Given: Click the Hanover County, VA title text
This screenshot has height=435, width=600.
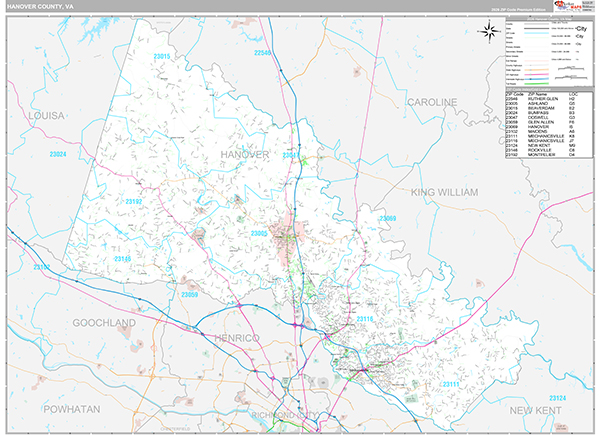Looking at the screenshot, I should coord(42,7).
